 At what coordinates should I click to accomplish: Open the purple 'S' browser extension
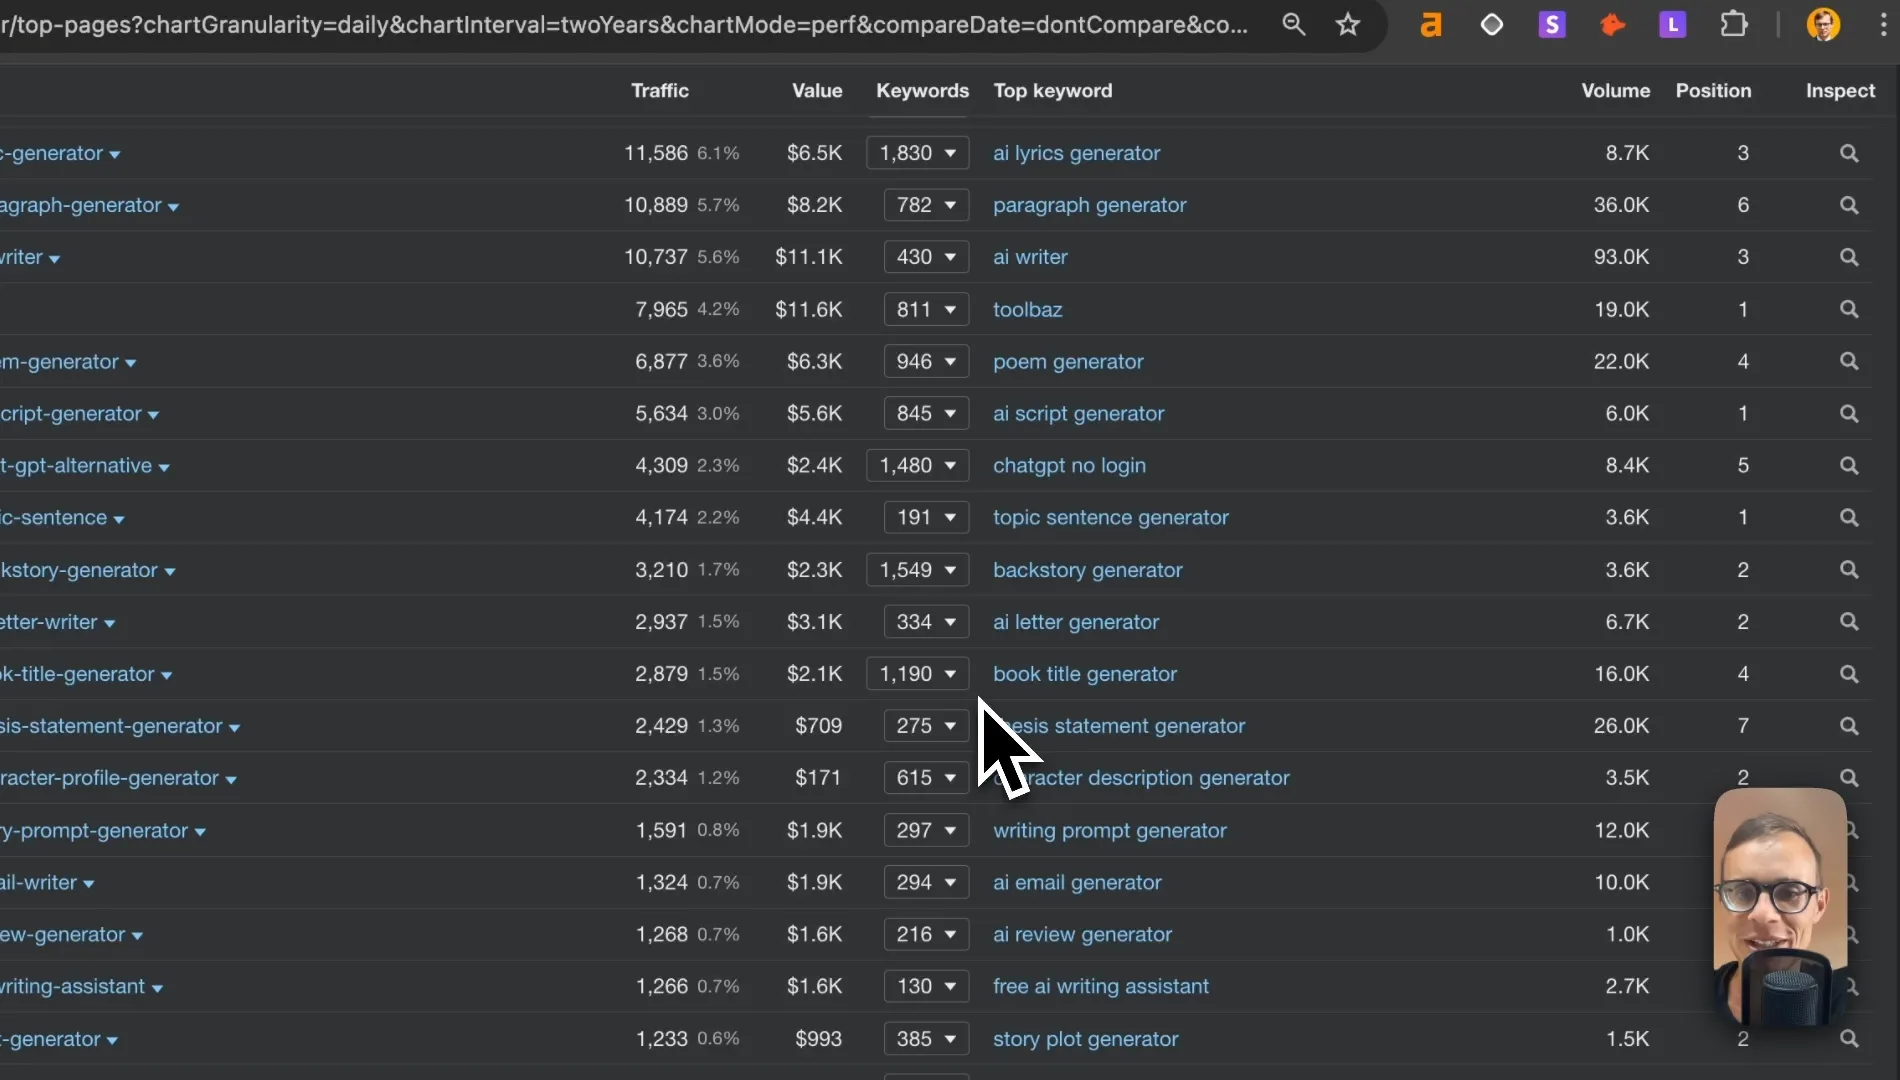[1551, 25]
